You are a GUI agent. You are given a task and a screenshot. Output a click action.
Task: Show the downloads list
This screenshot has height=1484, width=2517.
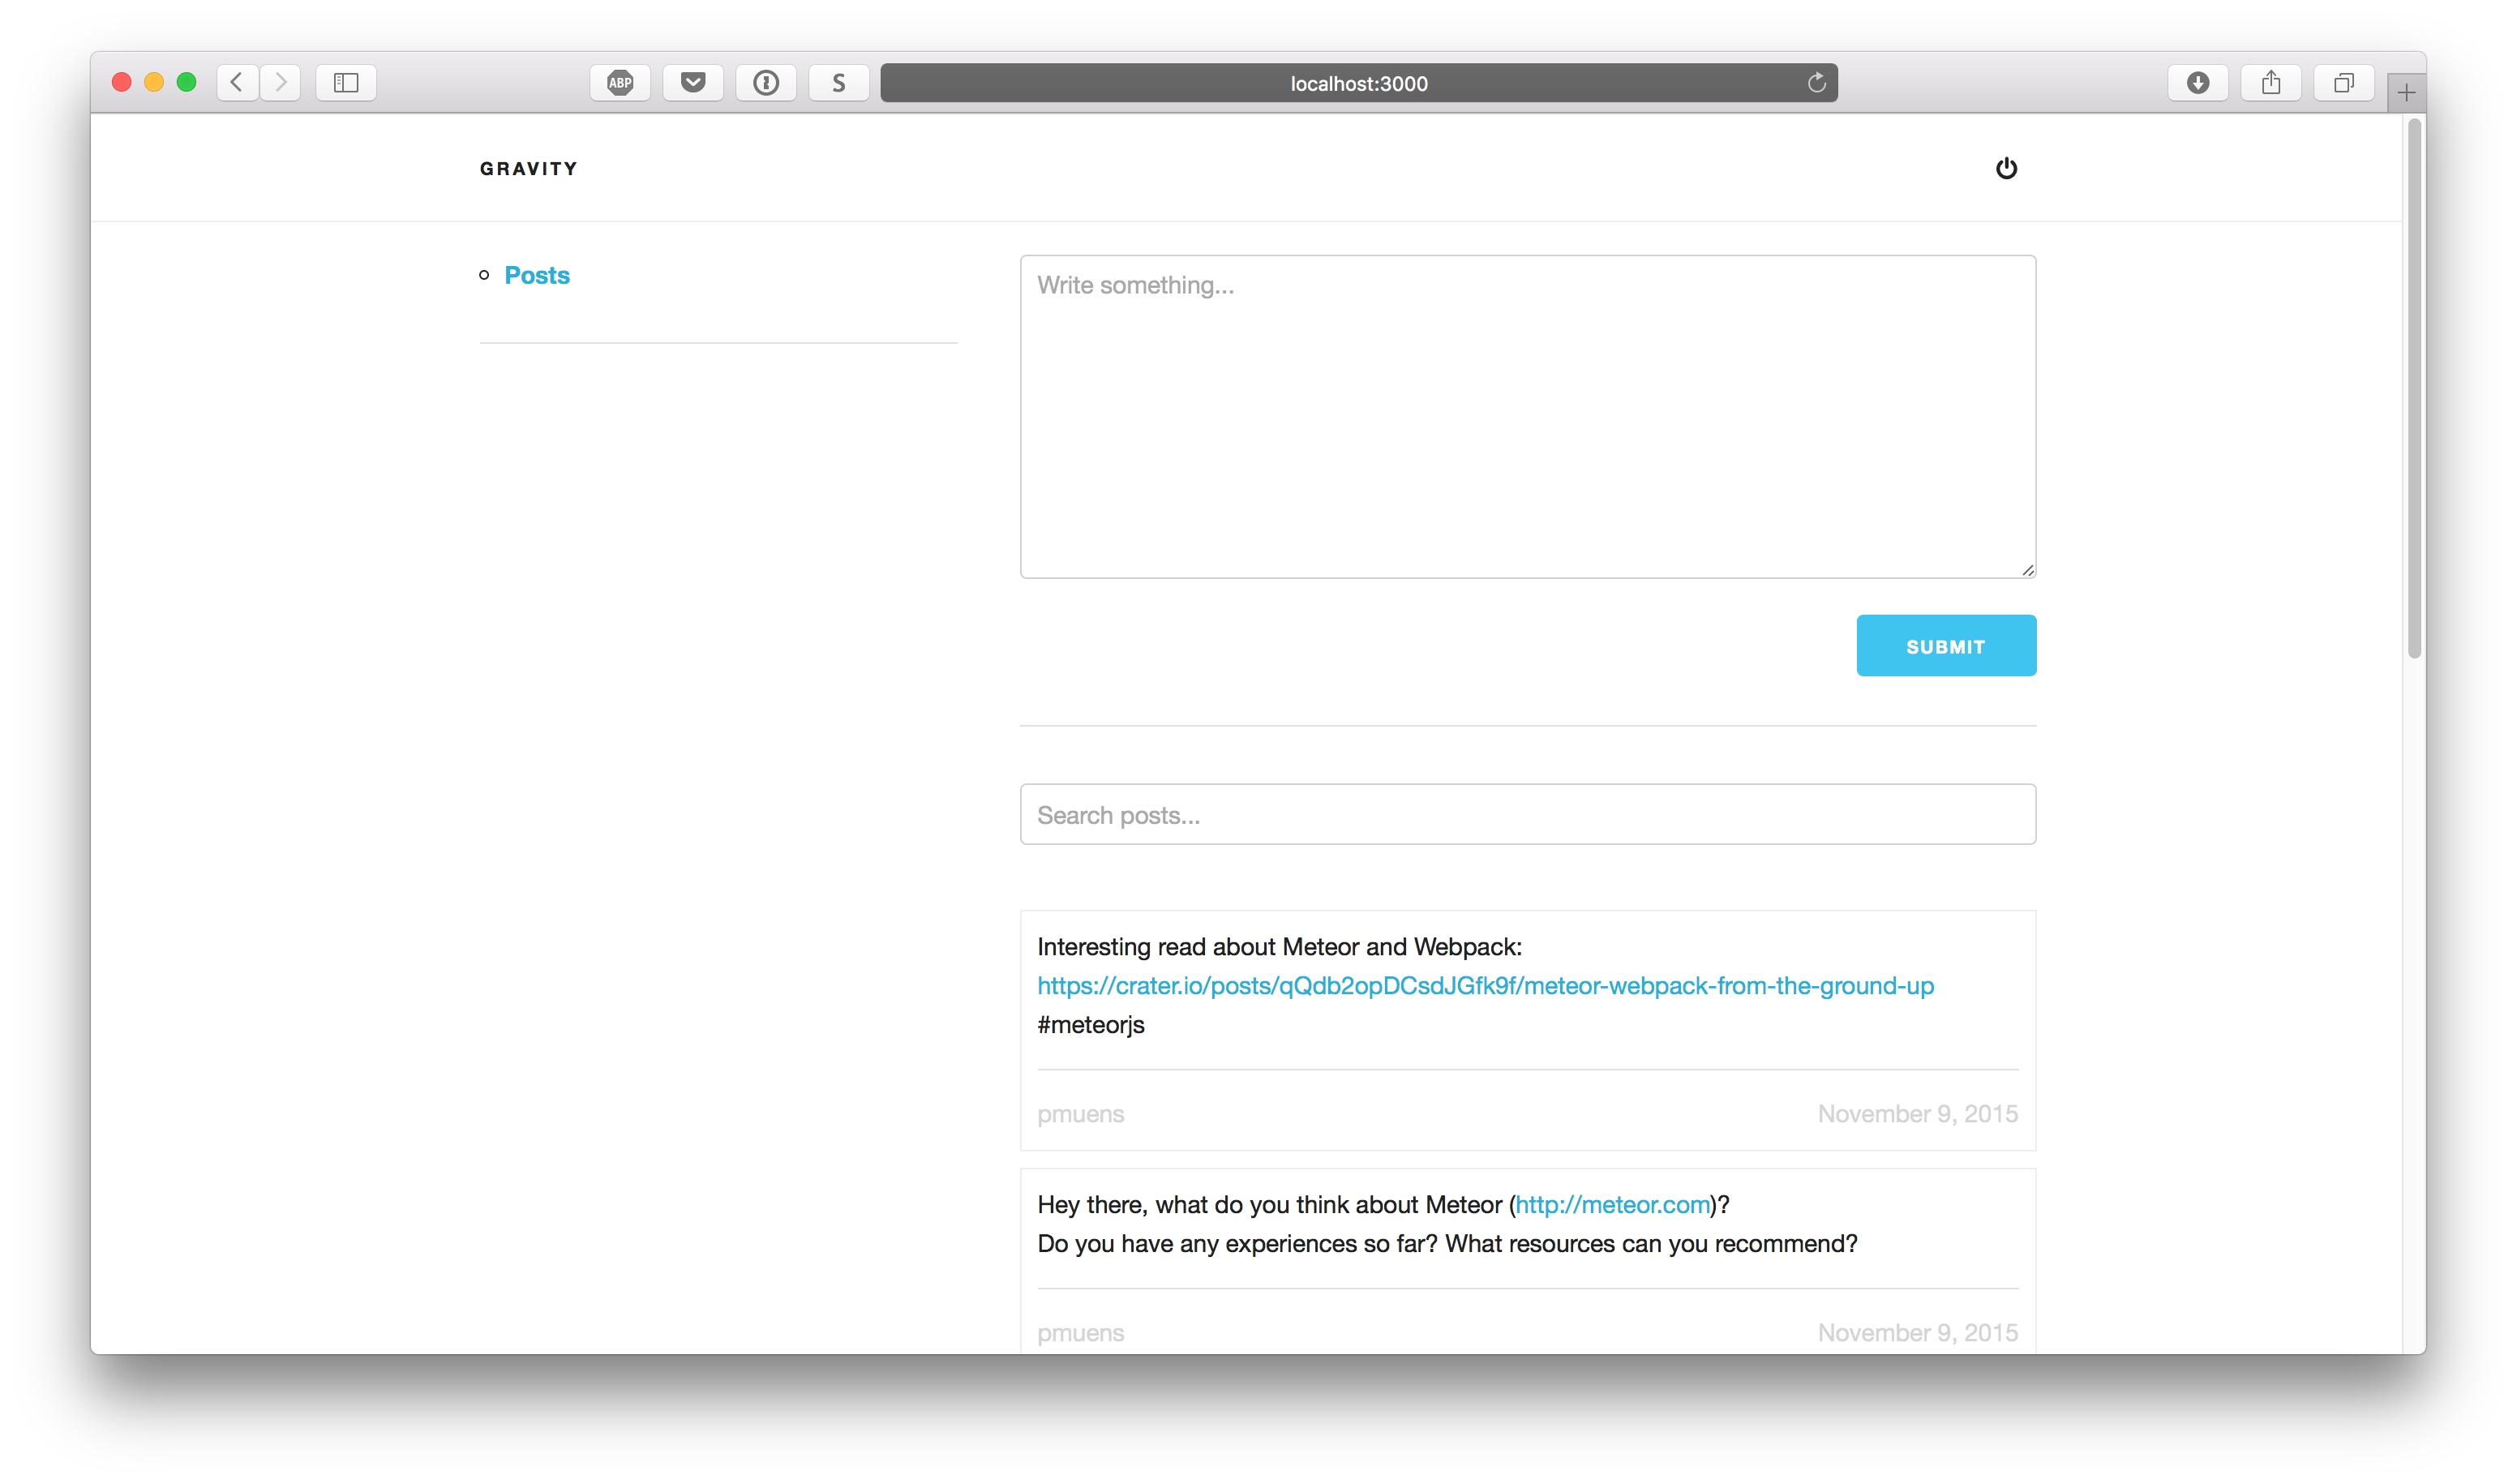pos(2197,83)
